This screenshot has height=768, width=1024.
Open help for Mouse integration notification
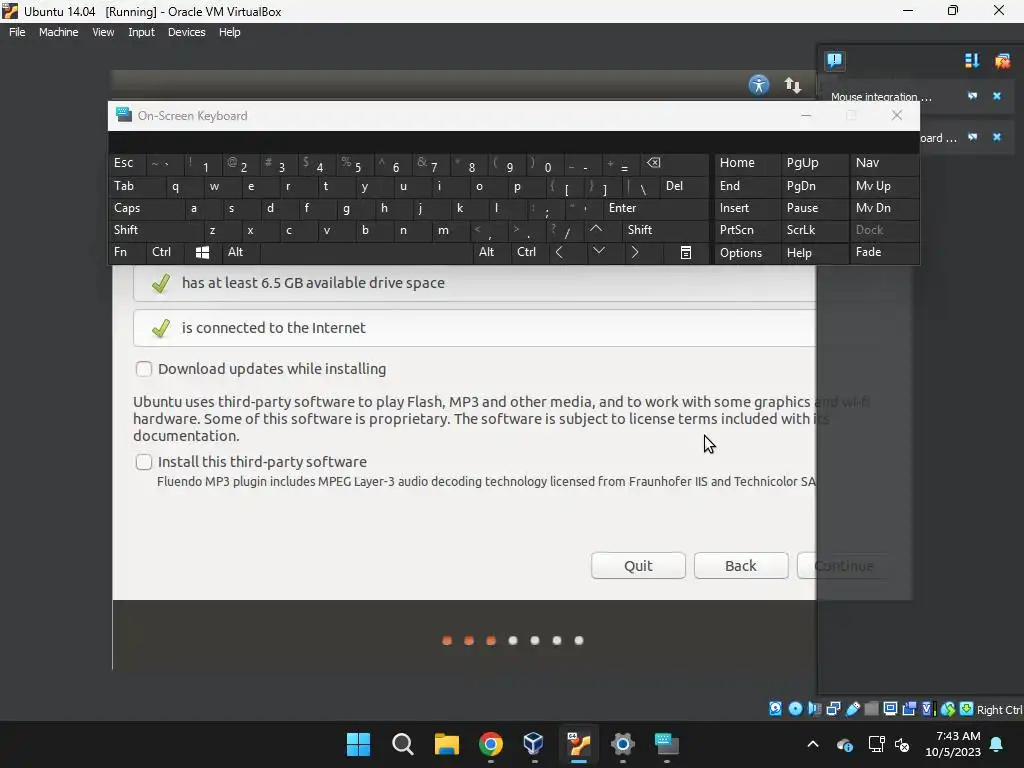[972, 96]
